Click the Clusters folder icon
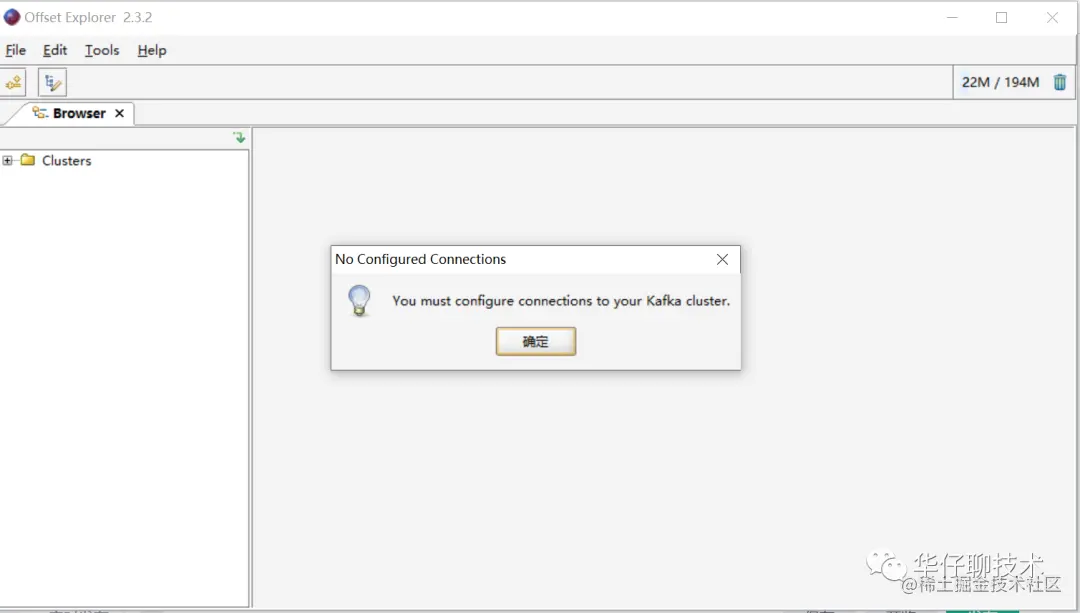This screenshot has width=1080, height=613. 28,160
